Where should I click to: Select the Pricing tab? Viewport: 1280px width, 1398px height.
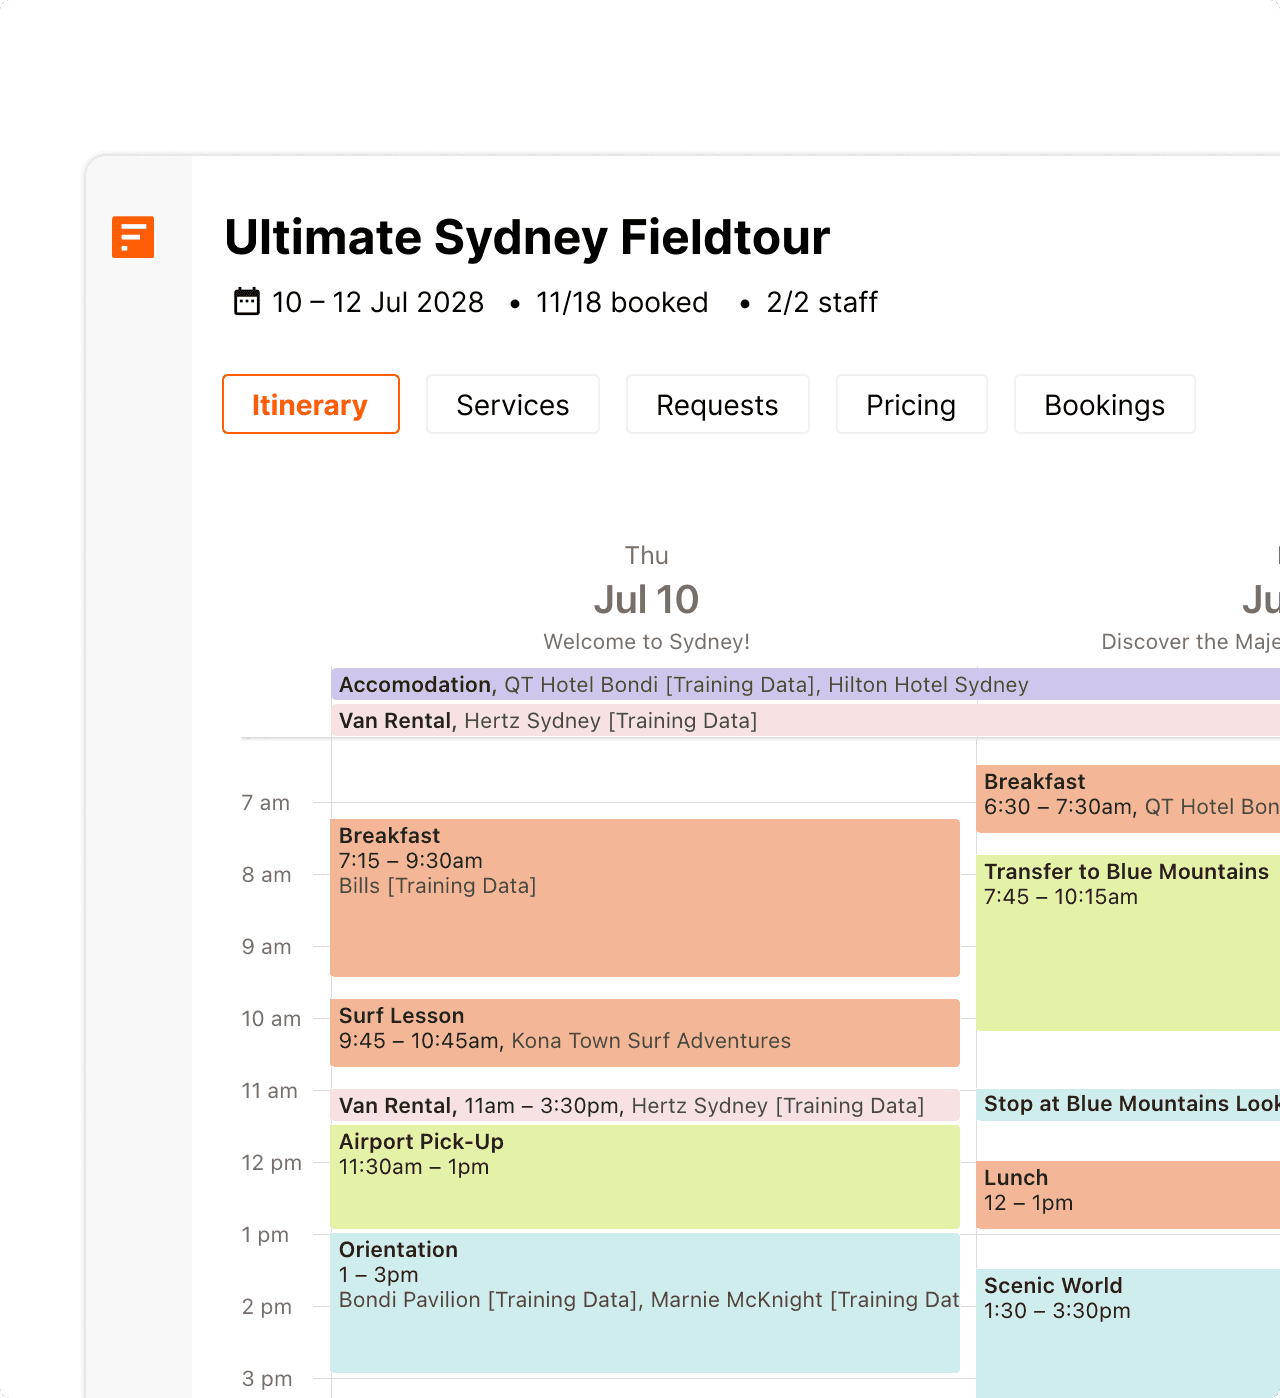(911, 404)
